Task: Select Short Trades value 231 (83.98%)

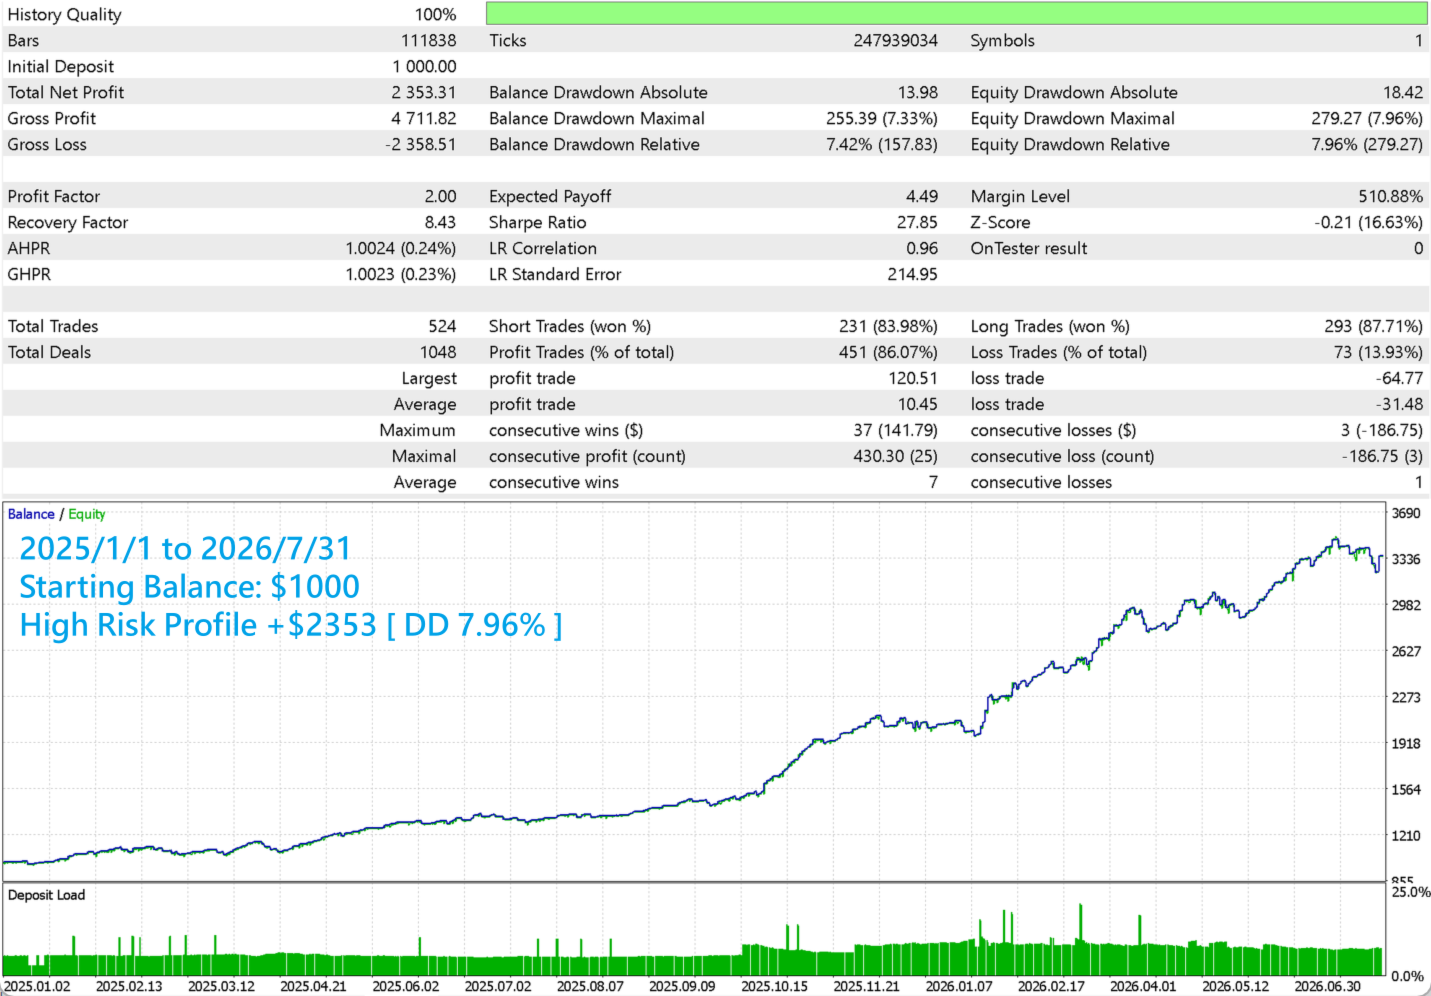Action: [888, 327]
